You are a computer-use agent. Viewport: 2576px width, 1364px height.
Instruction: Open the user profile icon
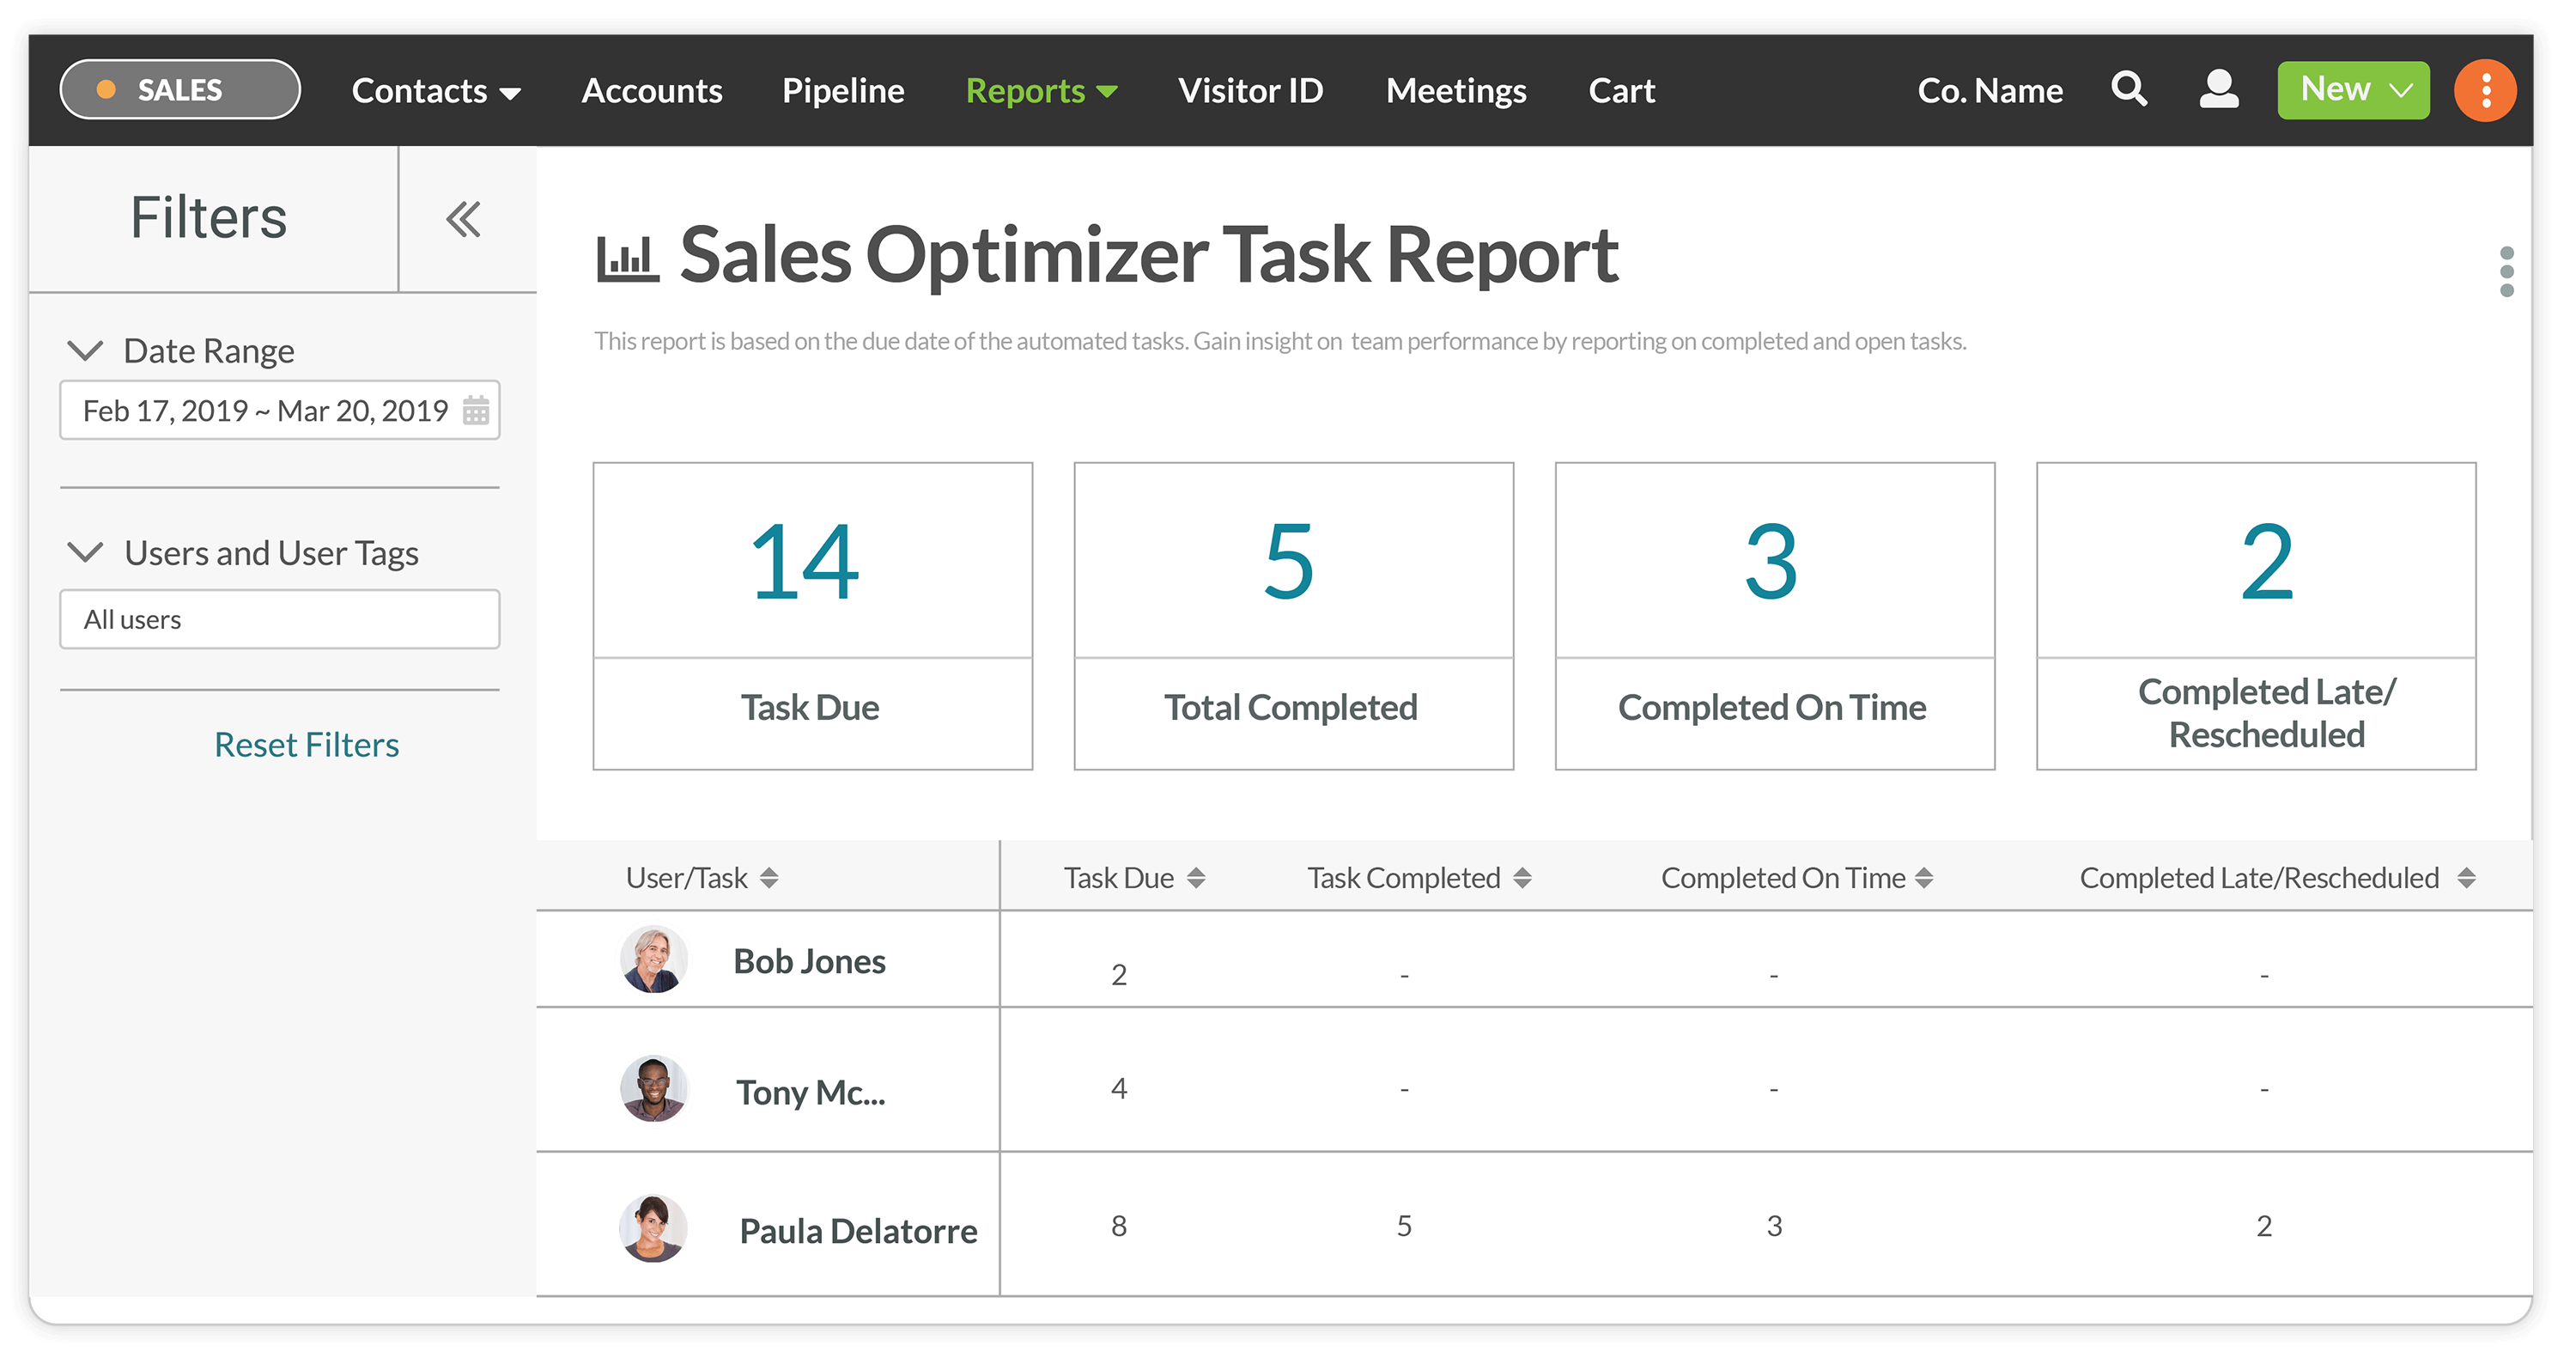2218,90
